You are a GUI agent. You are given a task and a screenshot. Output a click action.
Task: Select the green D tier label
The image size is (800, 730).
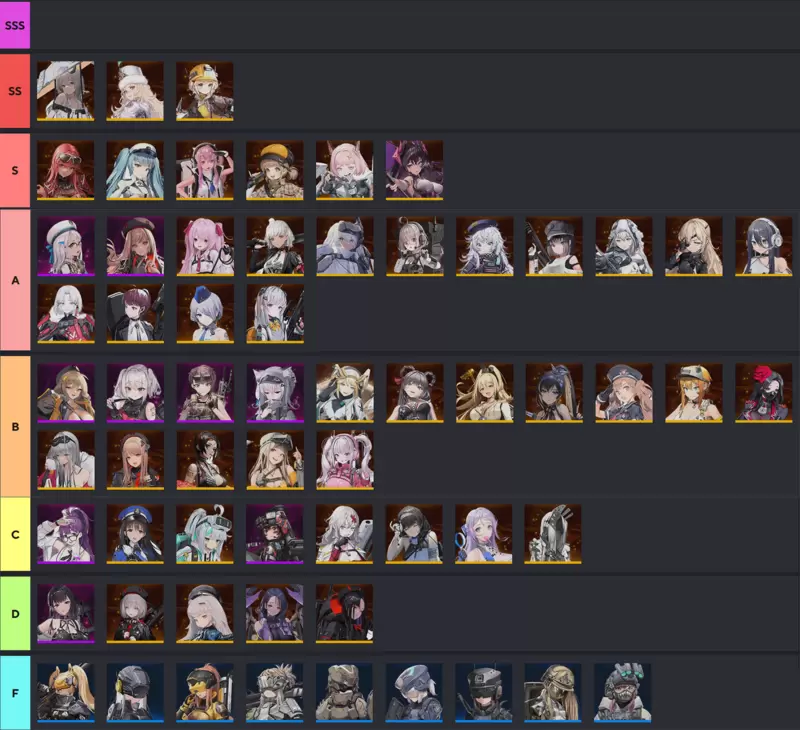point(15,614)
